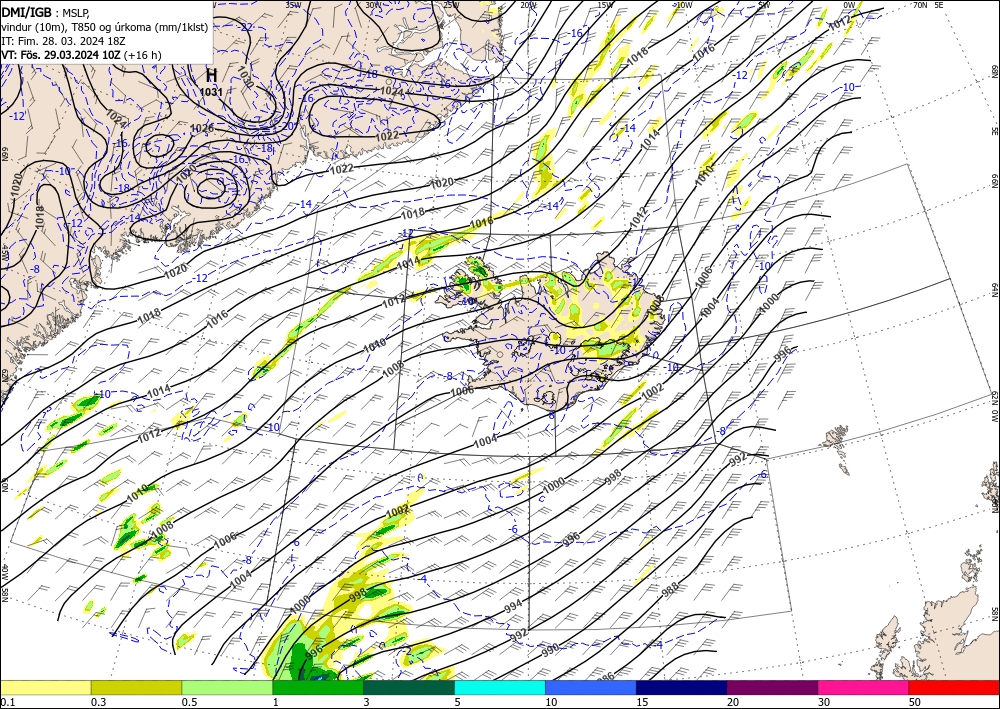Click the H high-pressure marker over Greenland
1000x709 pixels.
pos(212,75)
